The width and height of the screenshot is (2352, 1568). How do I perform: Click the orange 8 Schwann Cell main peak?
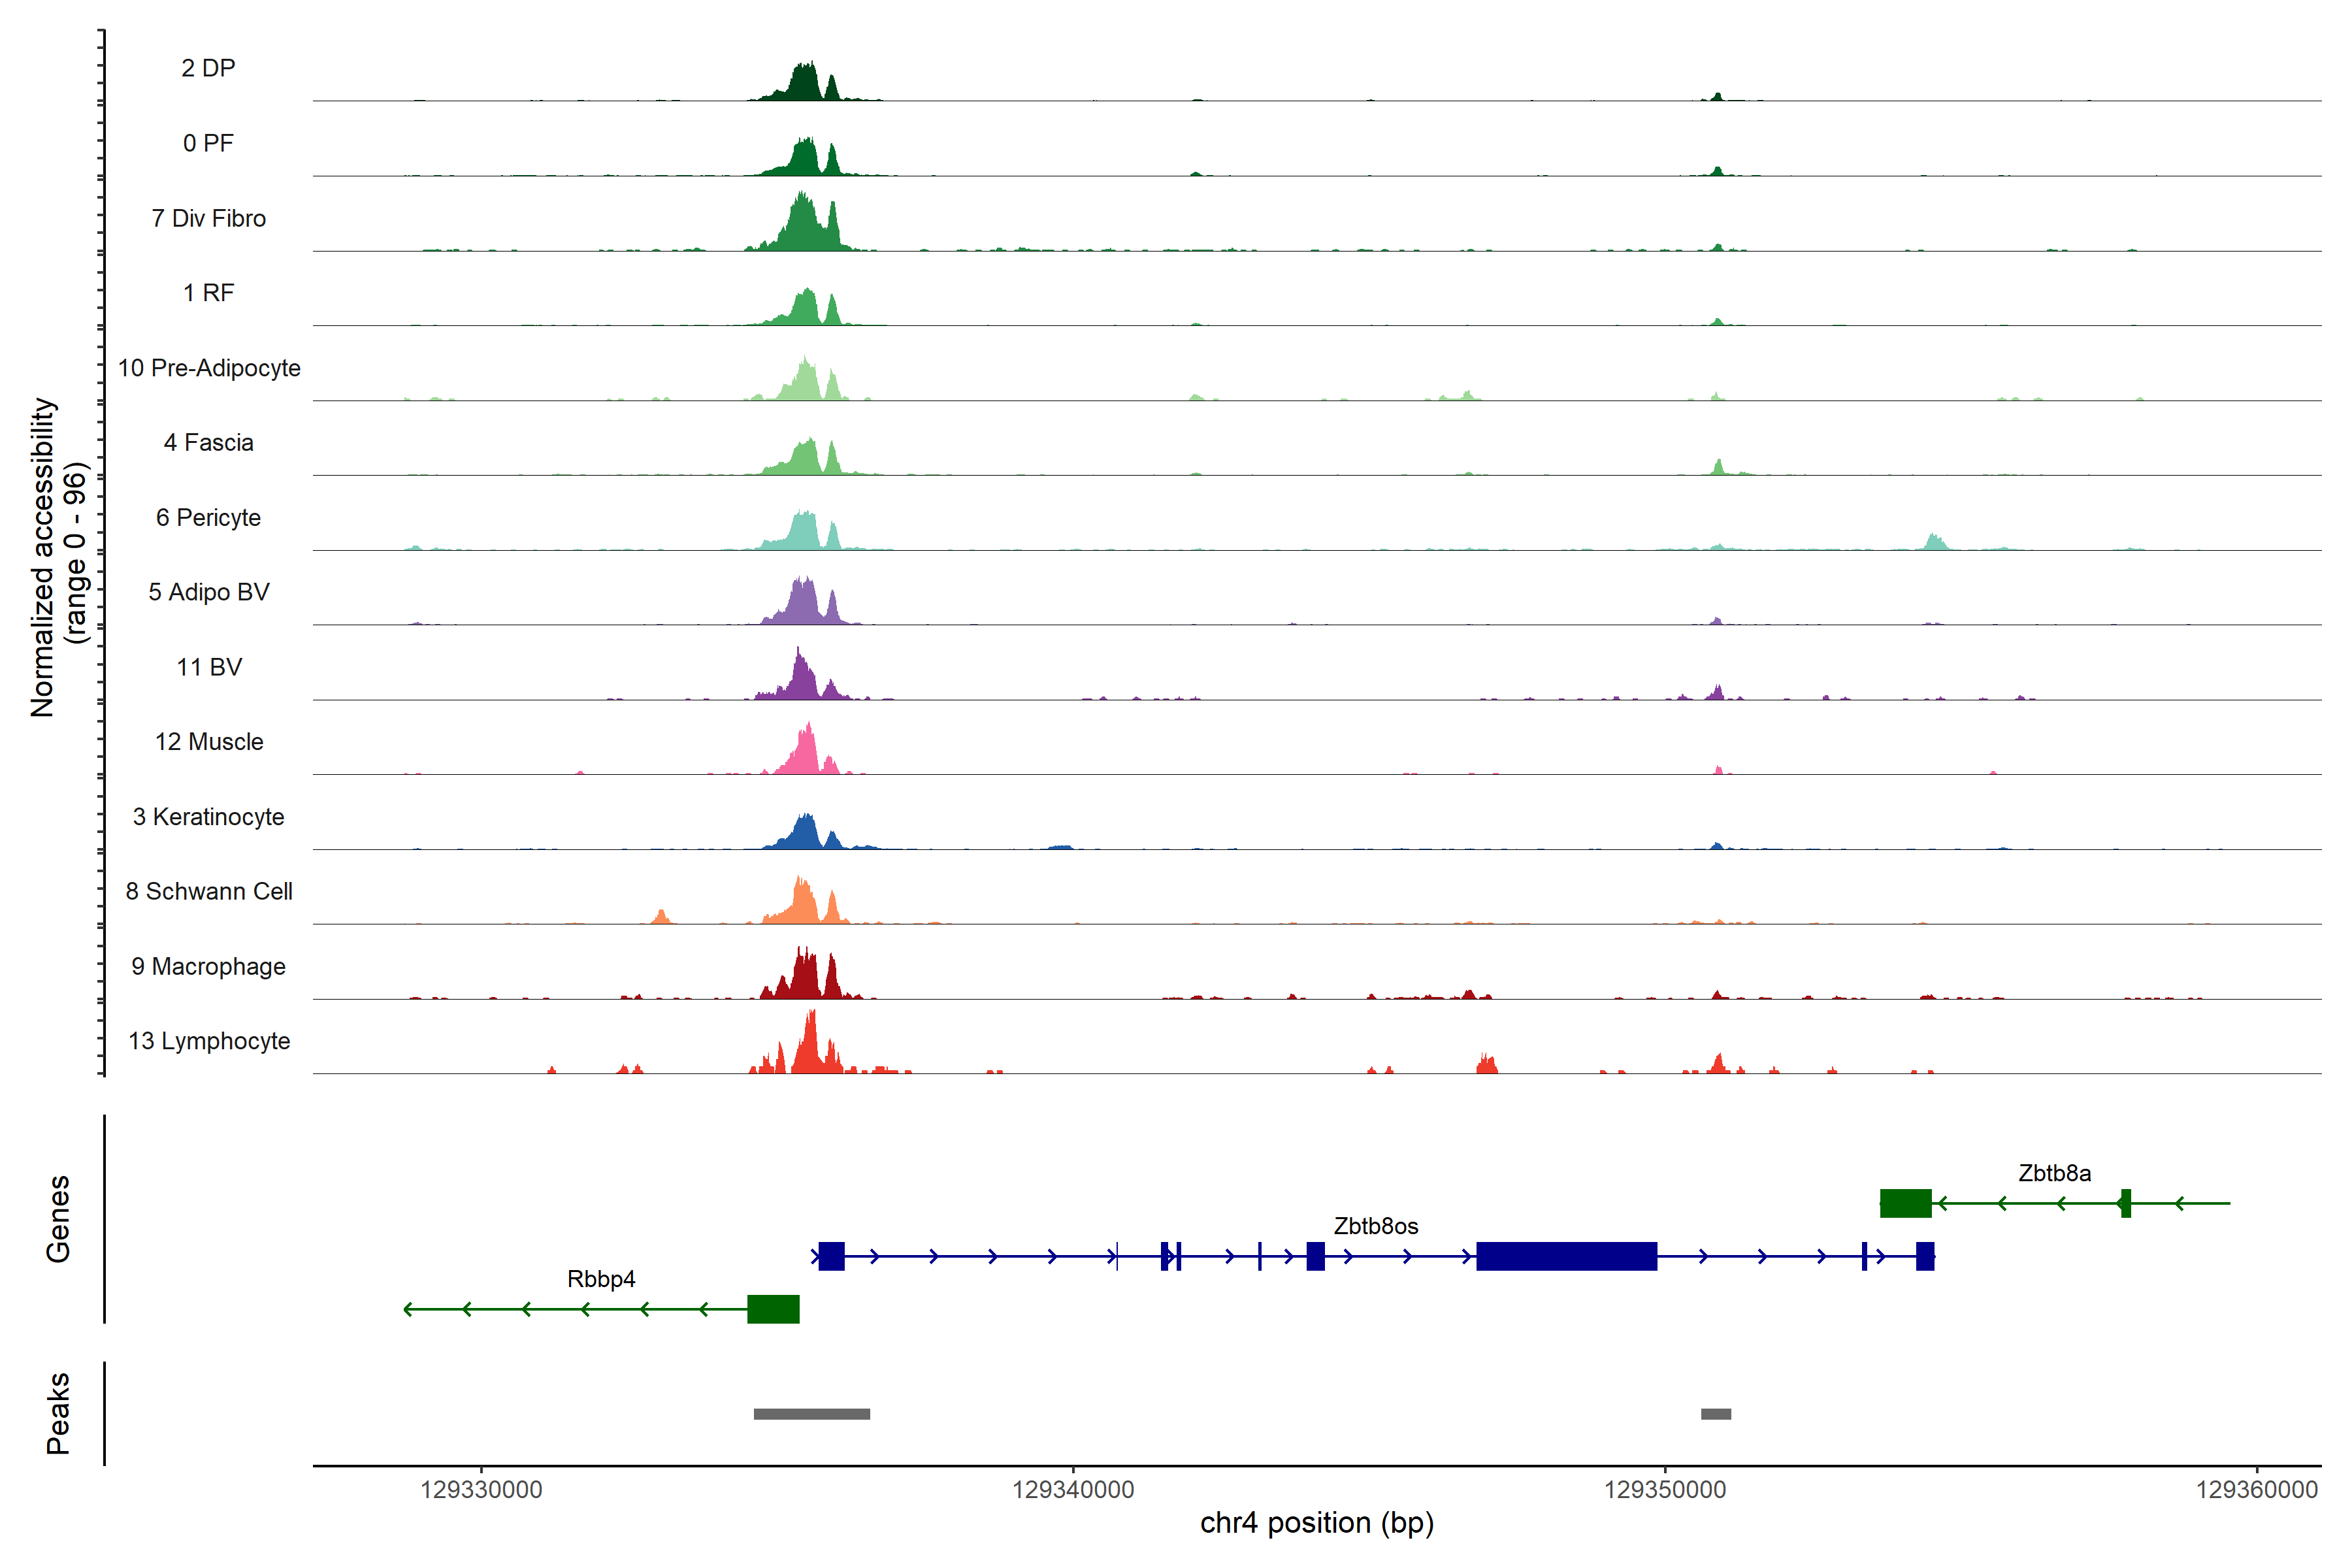pyautogui.click(x=802, y=906)
